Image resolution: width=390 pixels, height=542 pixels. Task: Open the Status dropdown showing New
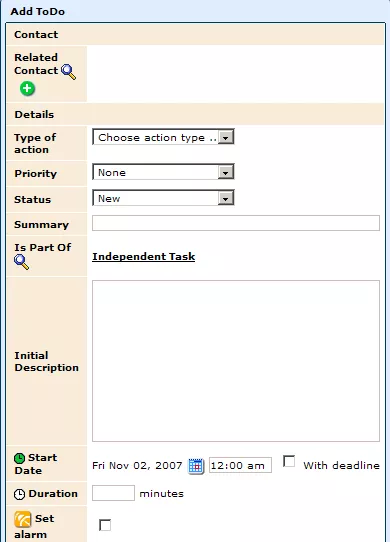click(x=163, y=198)
